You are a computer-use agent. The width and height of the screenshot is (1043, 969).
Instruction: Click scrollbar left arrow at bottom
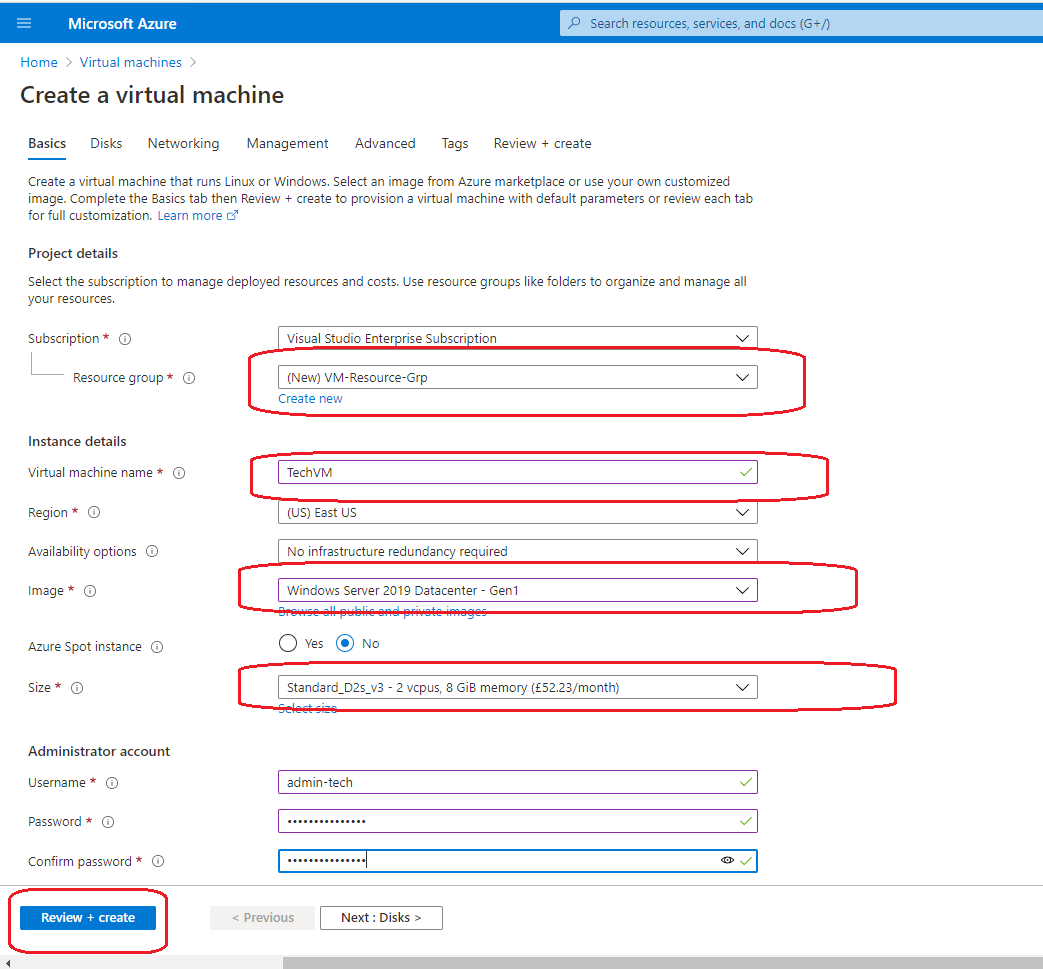7,963
